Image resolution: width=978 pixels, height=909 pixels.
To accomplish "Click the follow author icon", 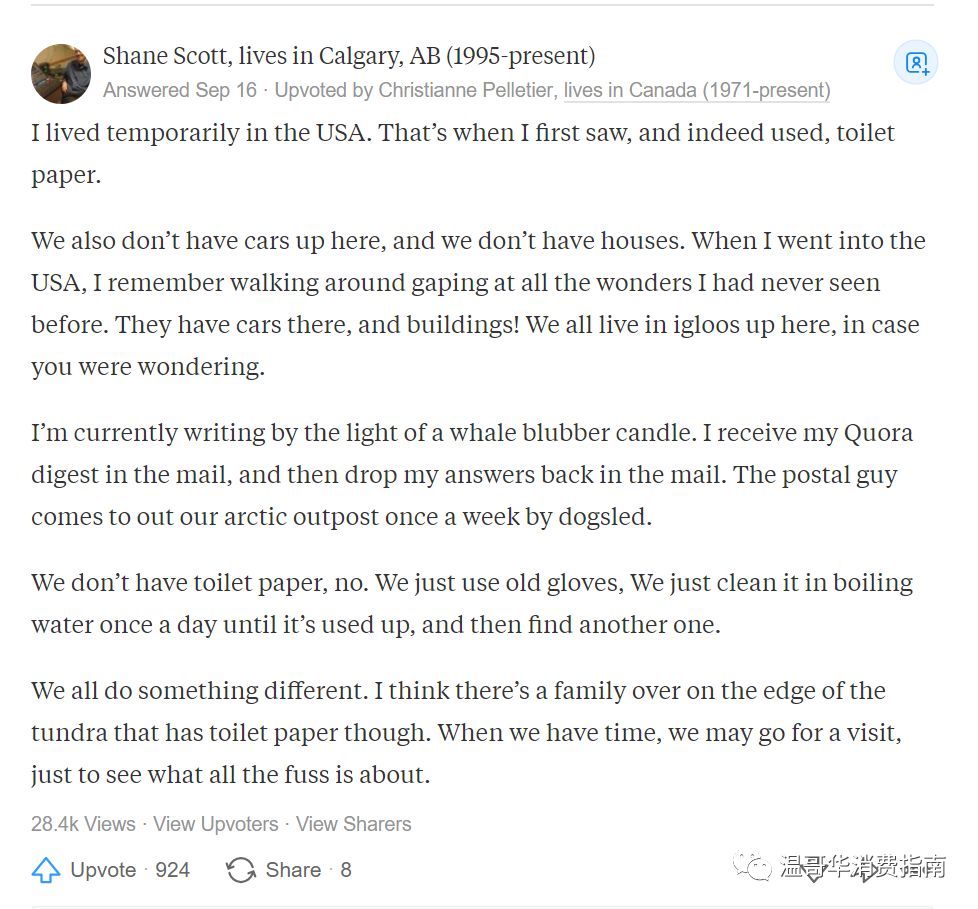I will [916, 62].
